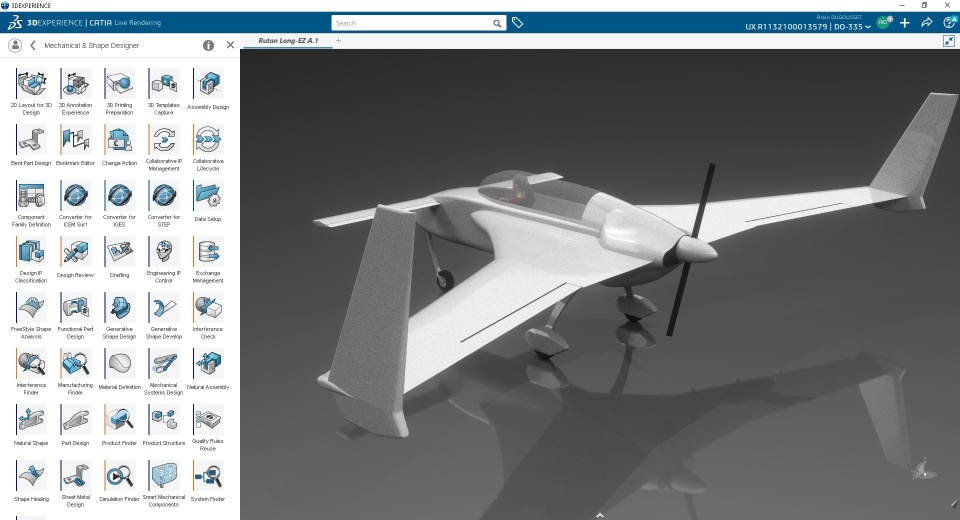Open 3D Templates Capture app
This screenshot has height=520, width=960.
163,84
